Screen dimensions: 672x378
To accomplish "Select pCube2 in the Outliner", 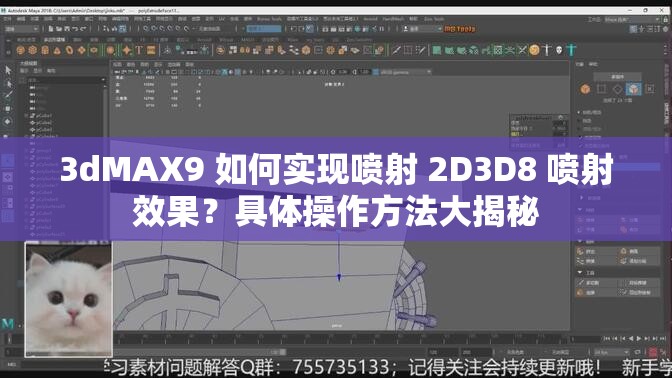I will (x=44, y=123).
